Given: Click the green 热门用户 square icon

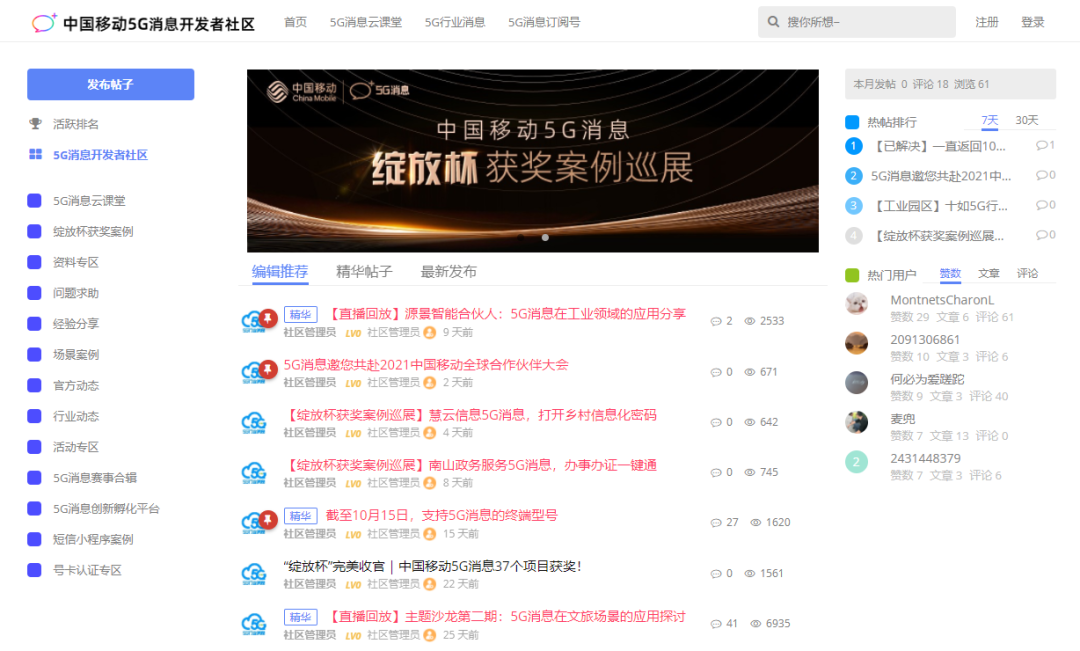Looking at the screenshot, I should coord(852,275).
